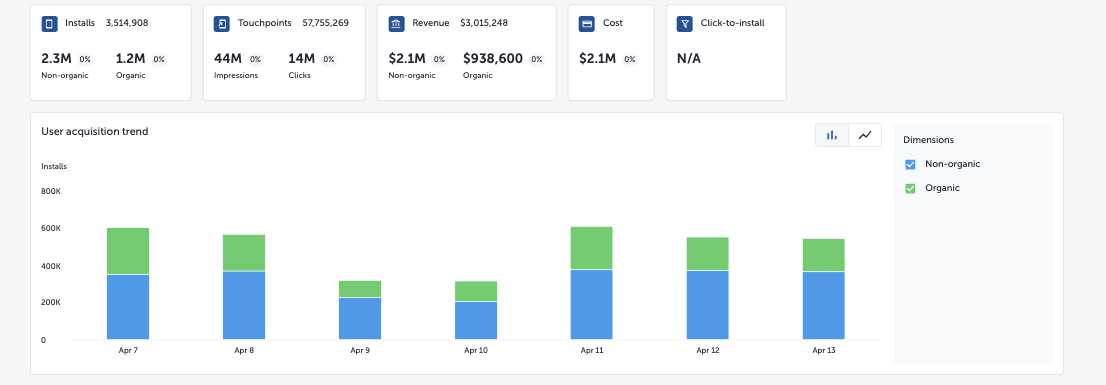Click the Revenue bank icon
The image size is (1106, 385).
(x=396, y=24)
